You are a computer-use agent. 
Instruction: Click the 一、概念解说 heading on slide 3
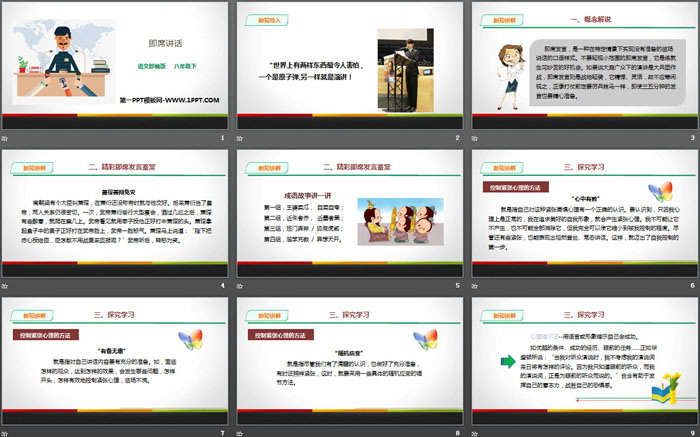pyautogui.click(x=591, y=19)
